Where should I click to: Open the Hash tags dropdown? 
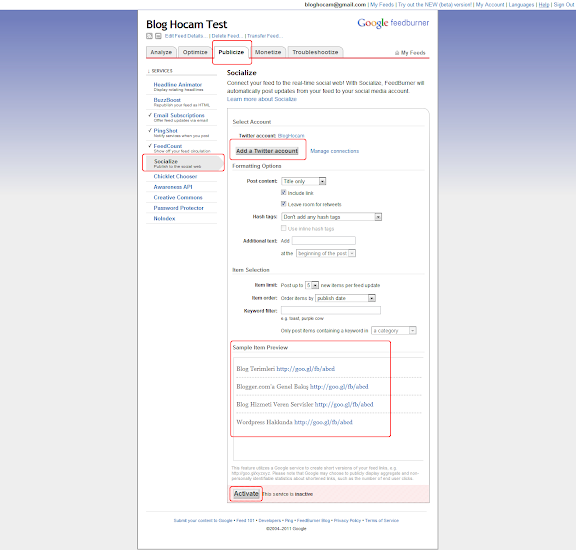pyautogui.click(x=332, y=217)
